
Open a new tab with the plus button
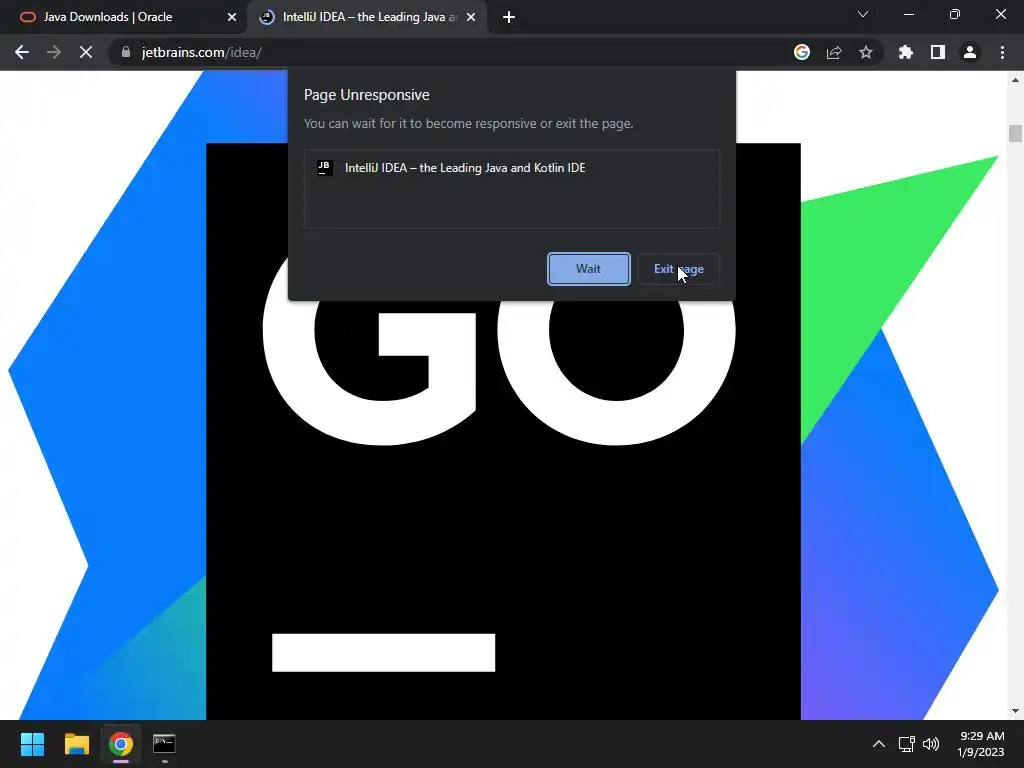(509, 18)
